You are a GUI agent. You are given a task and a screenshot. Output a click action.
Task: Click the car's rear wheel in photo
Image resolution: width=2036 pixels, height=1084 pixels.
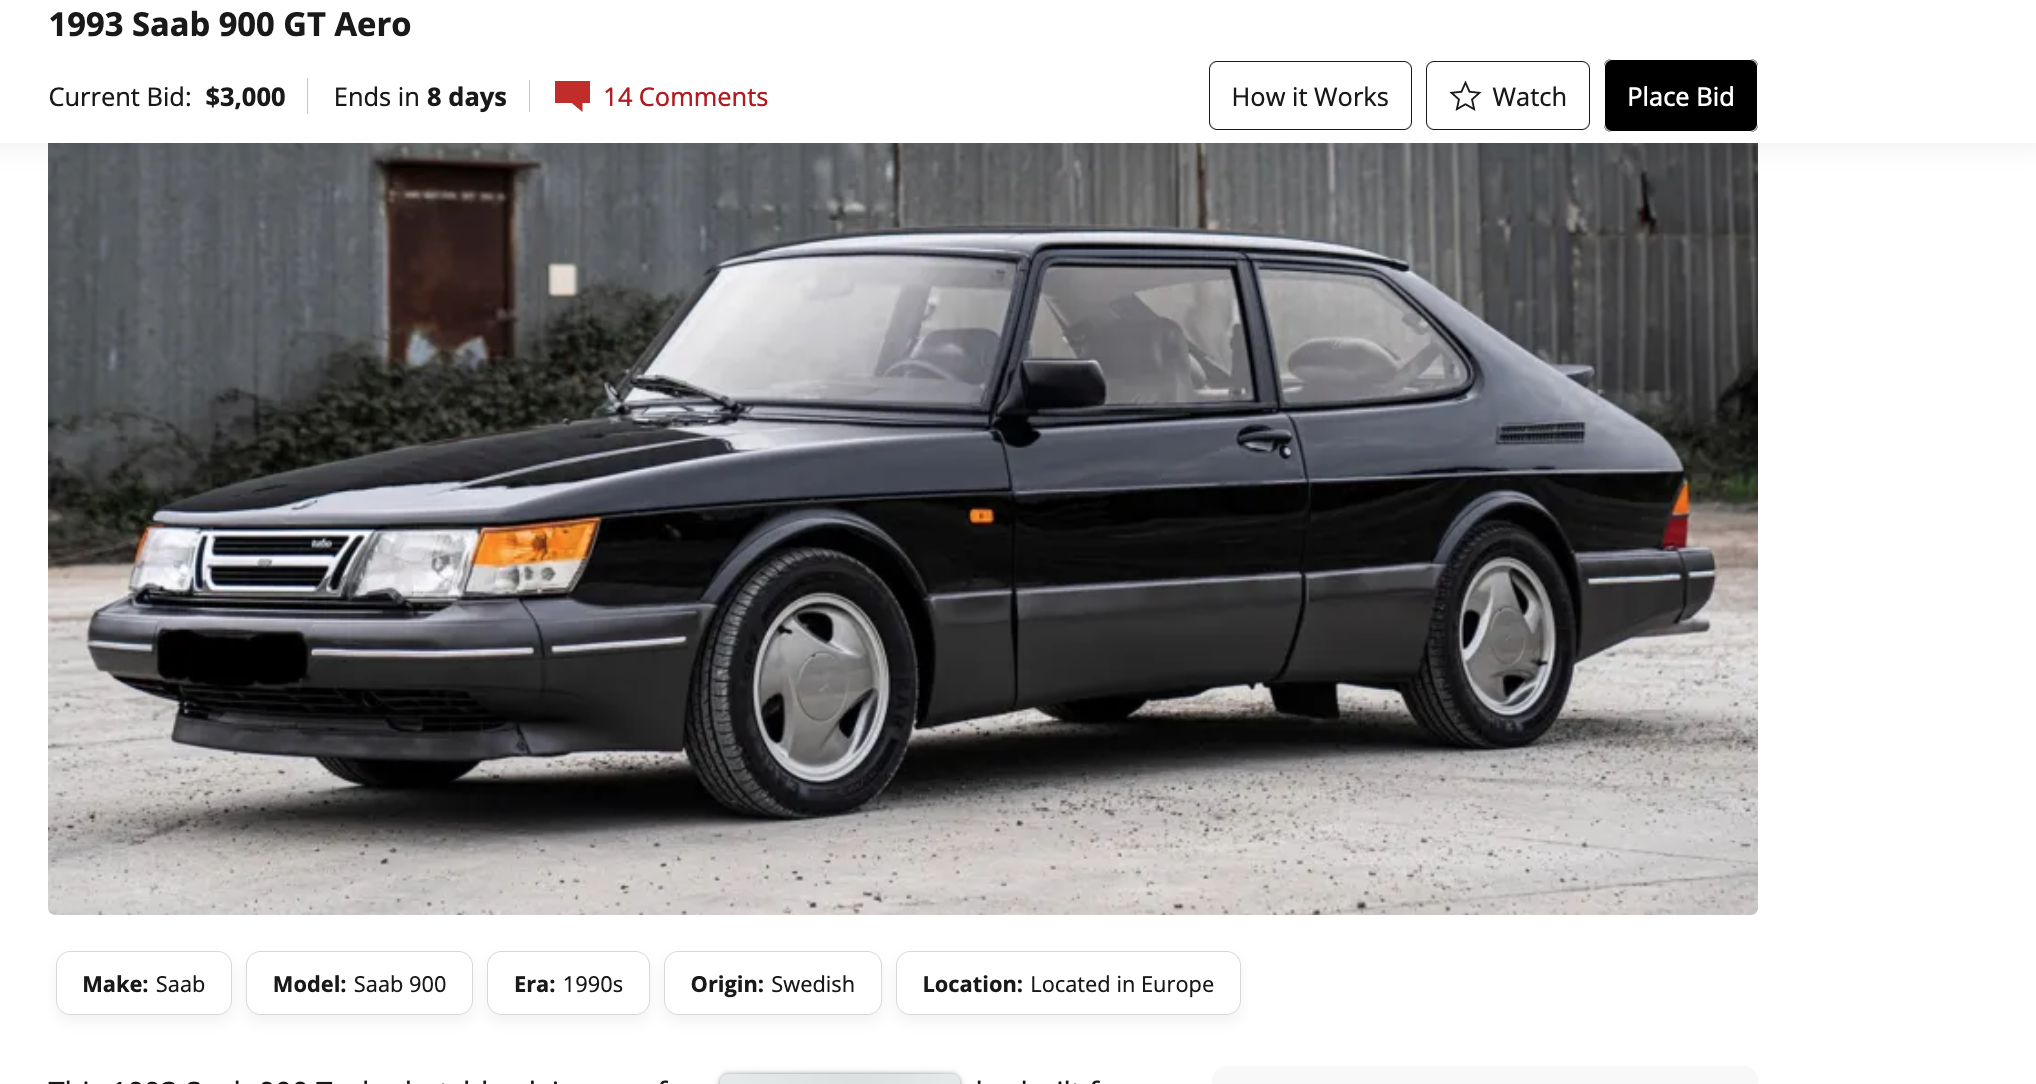click(1500, 635)
